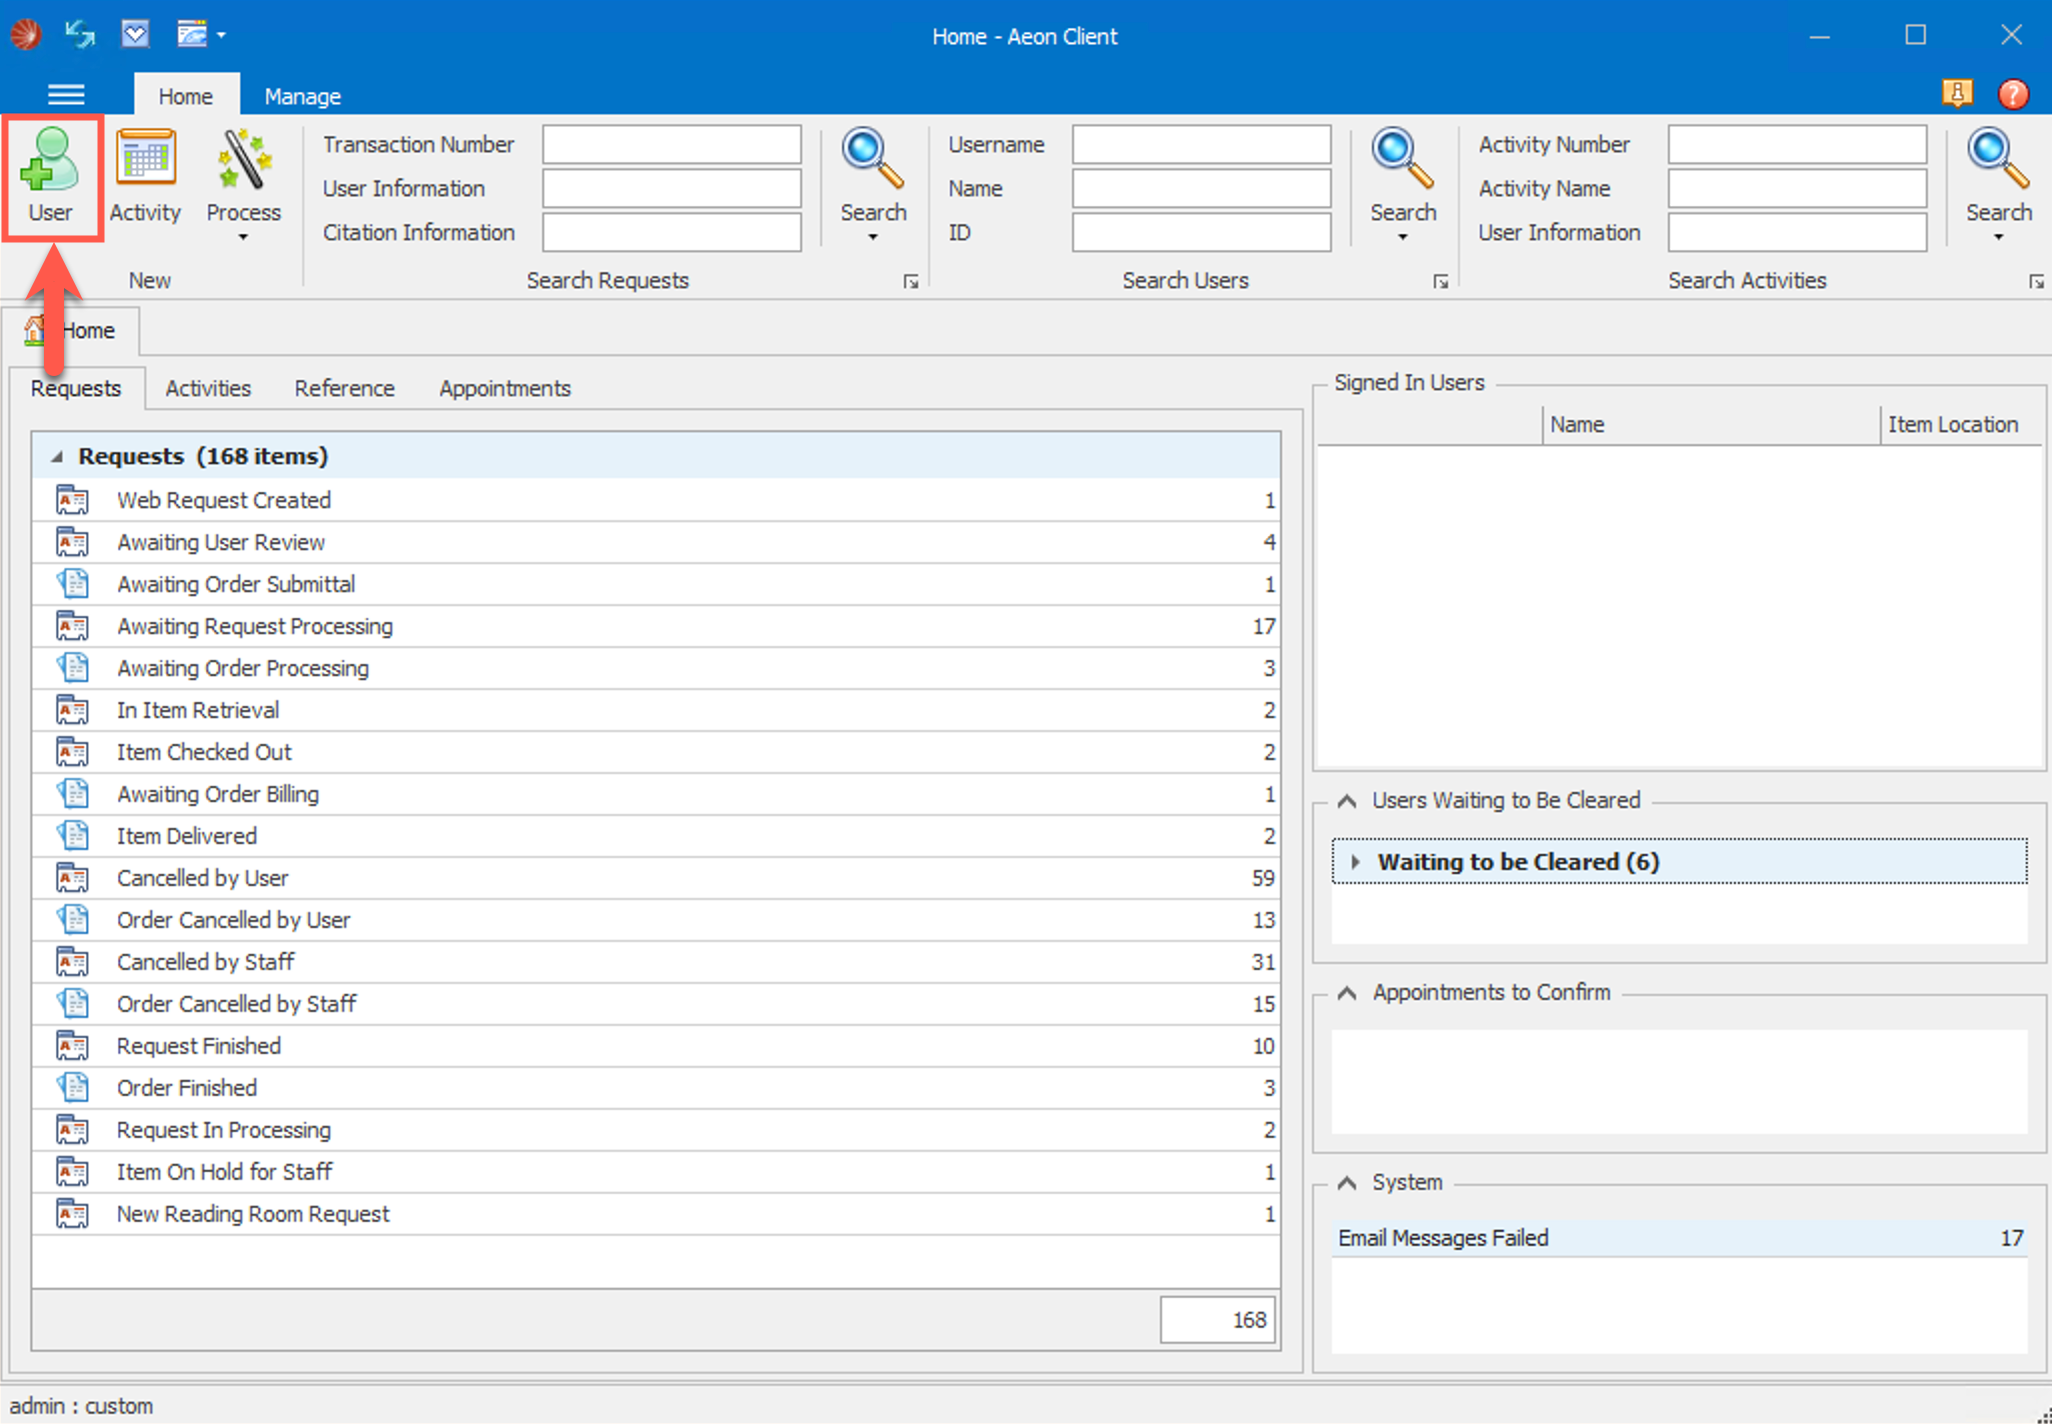Click the Transaction Number input field
The width and height of the screenshot is (2052, 1424).
(671, 145)
